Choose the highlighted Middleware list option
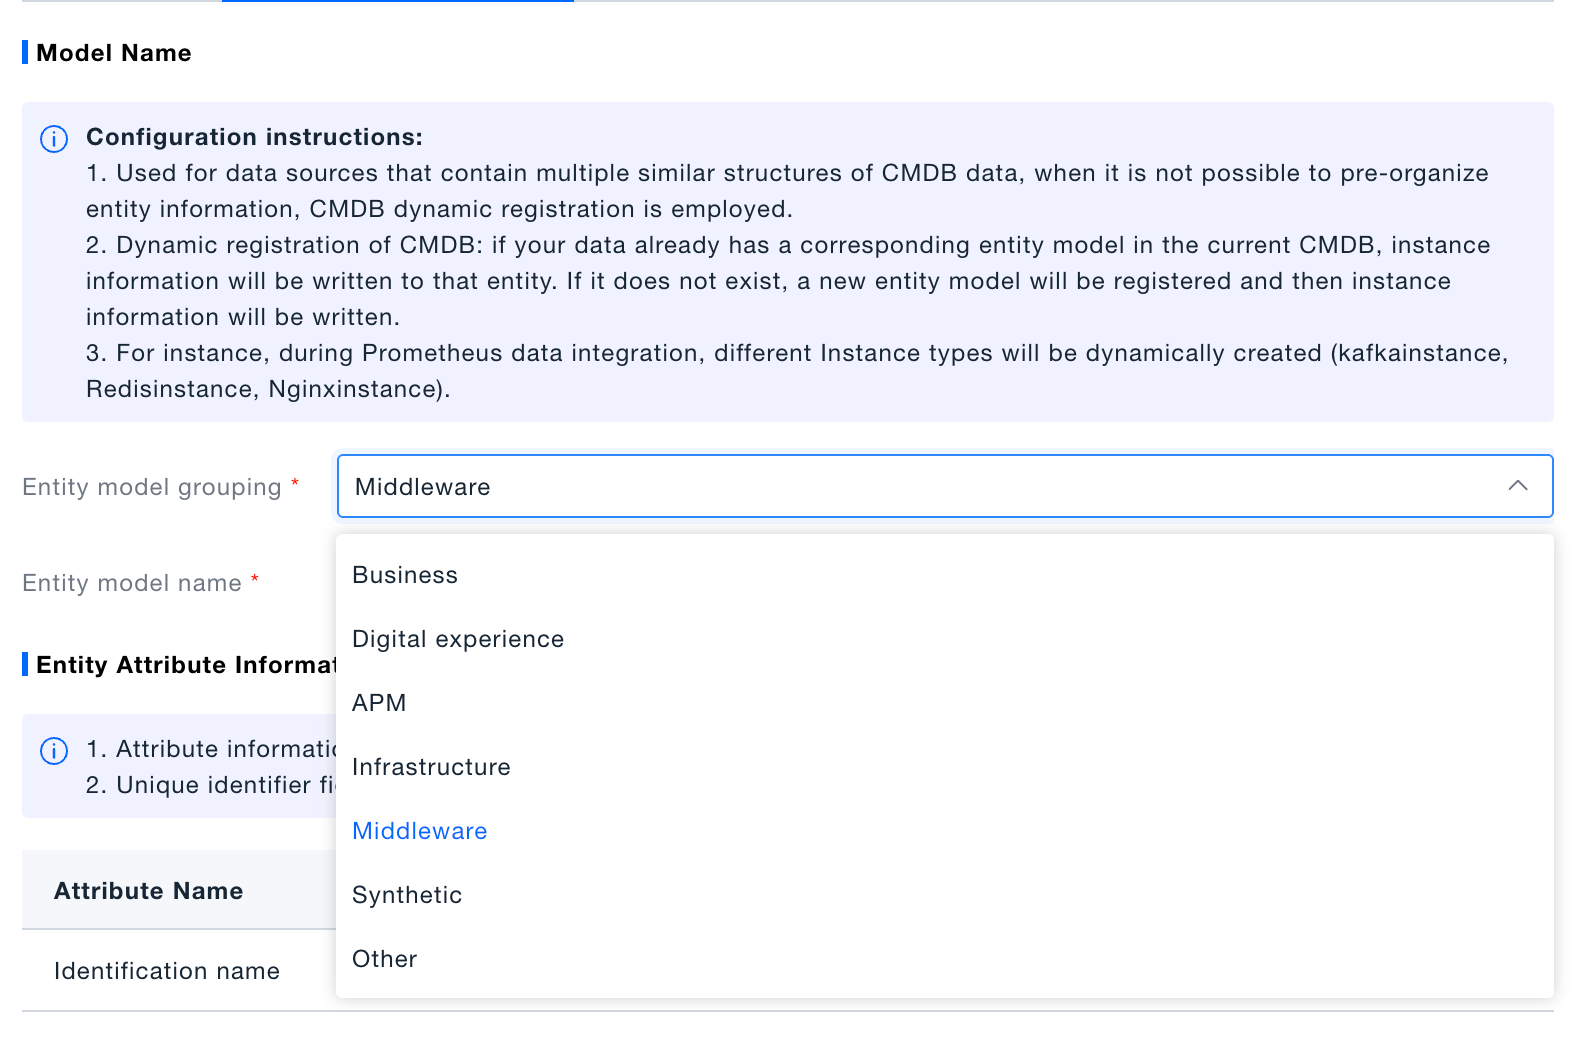Image resolution: width=1574 pixels, height=1038 pixels. click(x=420, y=831)
